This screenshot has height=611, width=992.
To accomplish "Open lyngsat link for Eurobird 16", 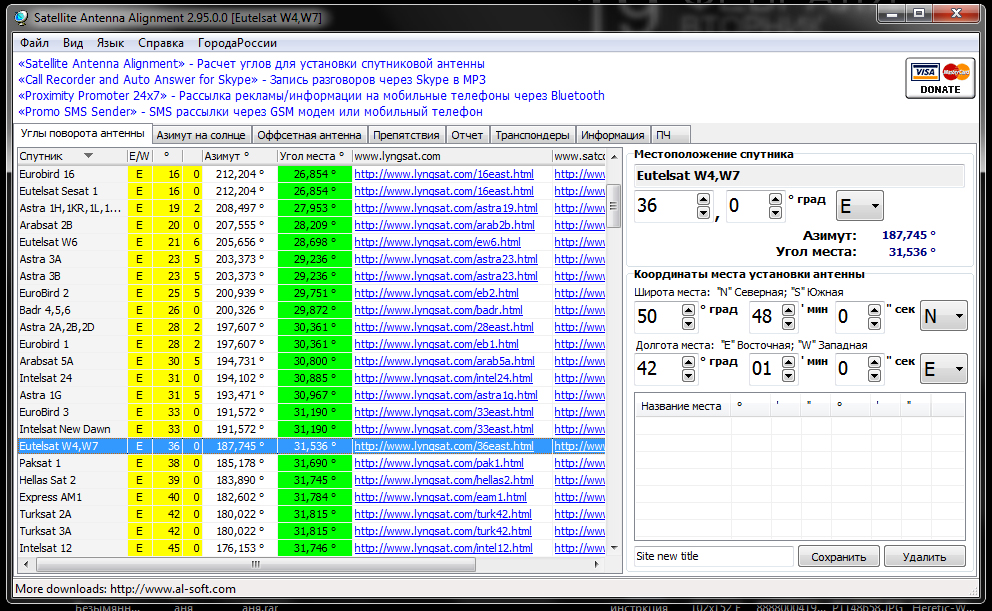I will point(443,174).
